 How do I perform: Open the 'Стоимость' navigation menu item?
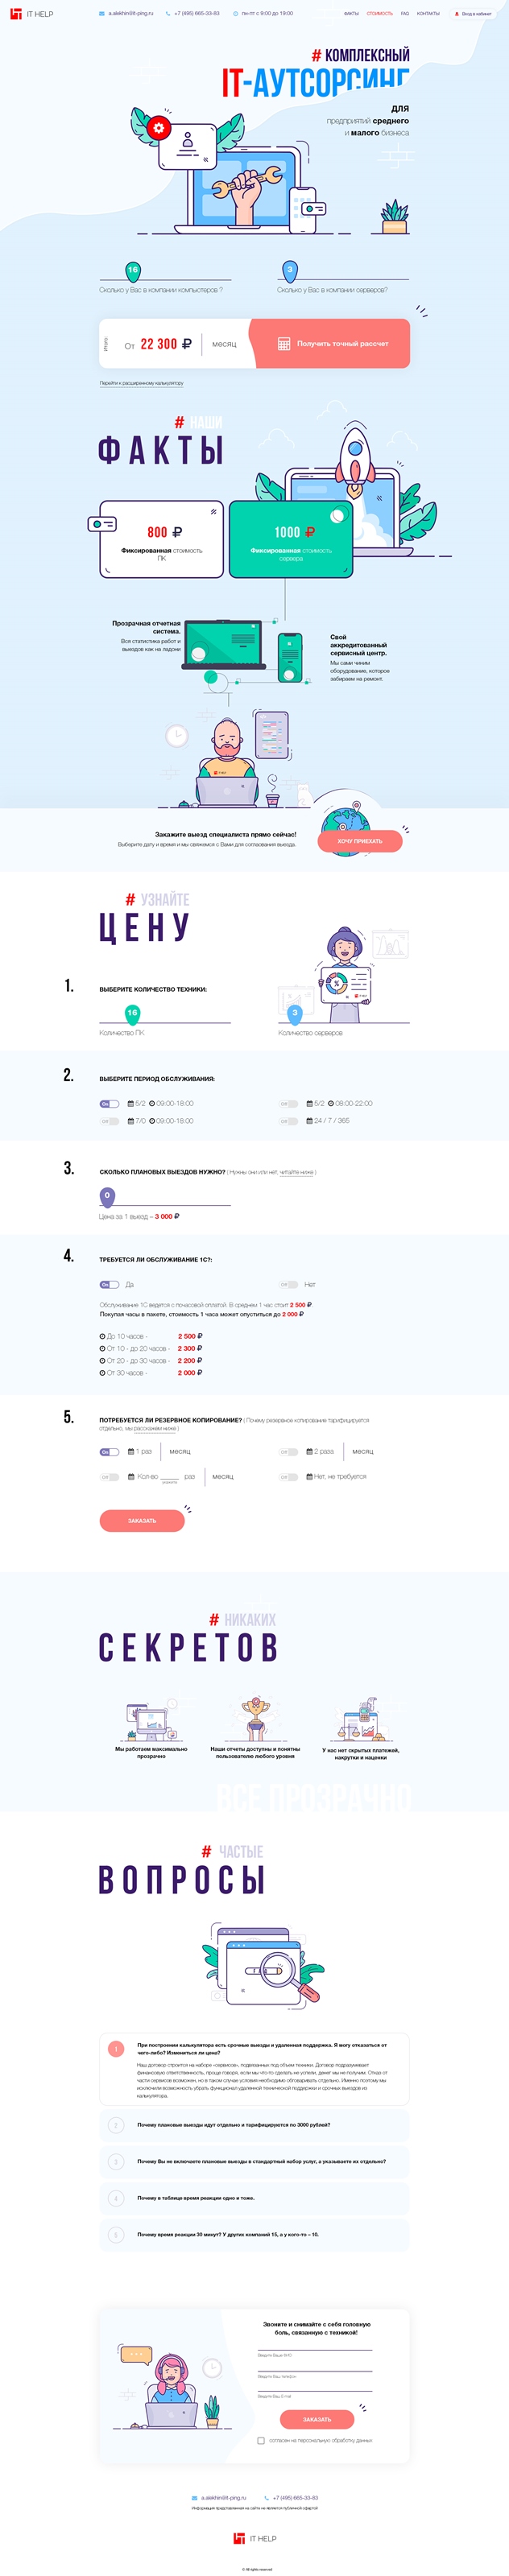[x=379, y=14]
